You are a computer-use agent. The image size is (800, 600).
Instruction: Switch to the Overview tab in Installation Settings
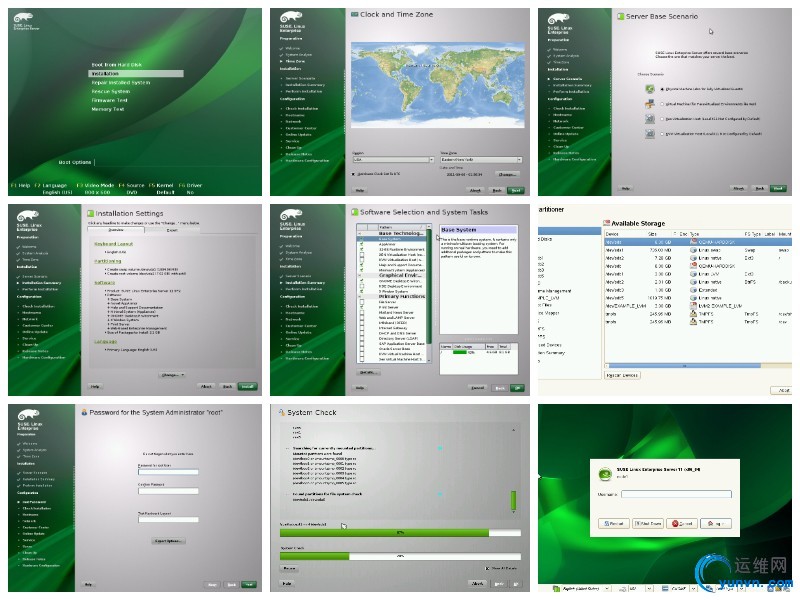pos(116,230)
